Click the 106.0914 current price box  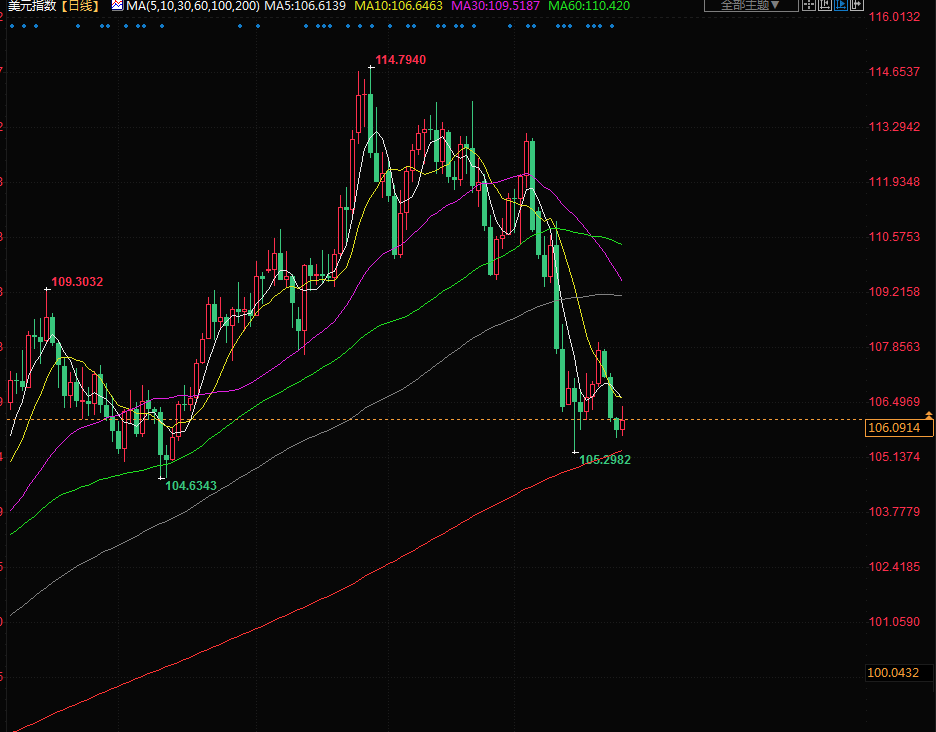tap(898, 428)
